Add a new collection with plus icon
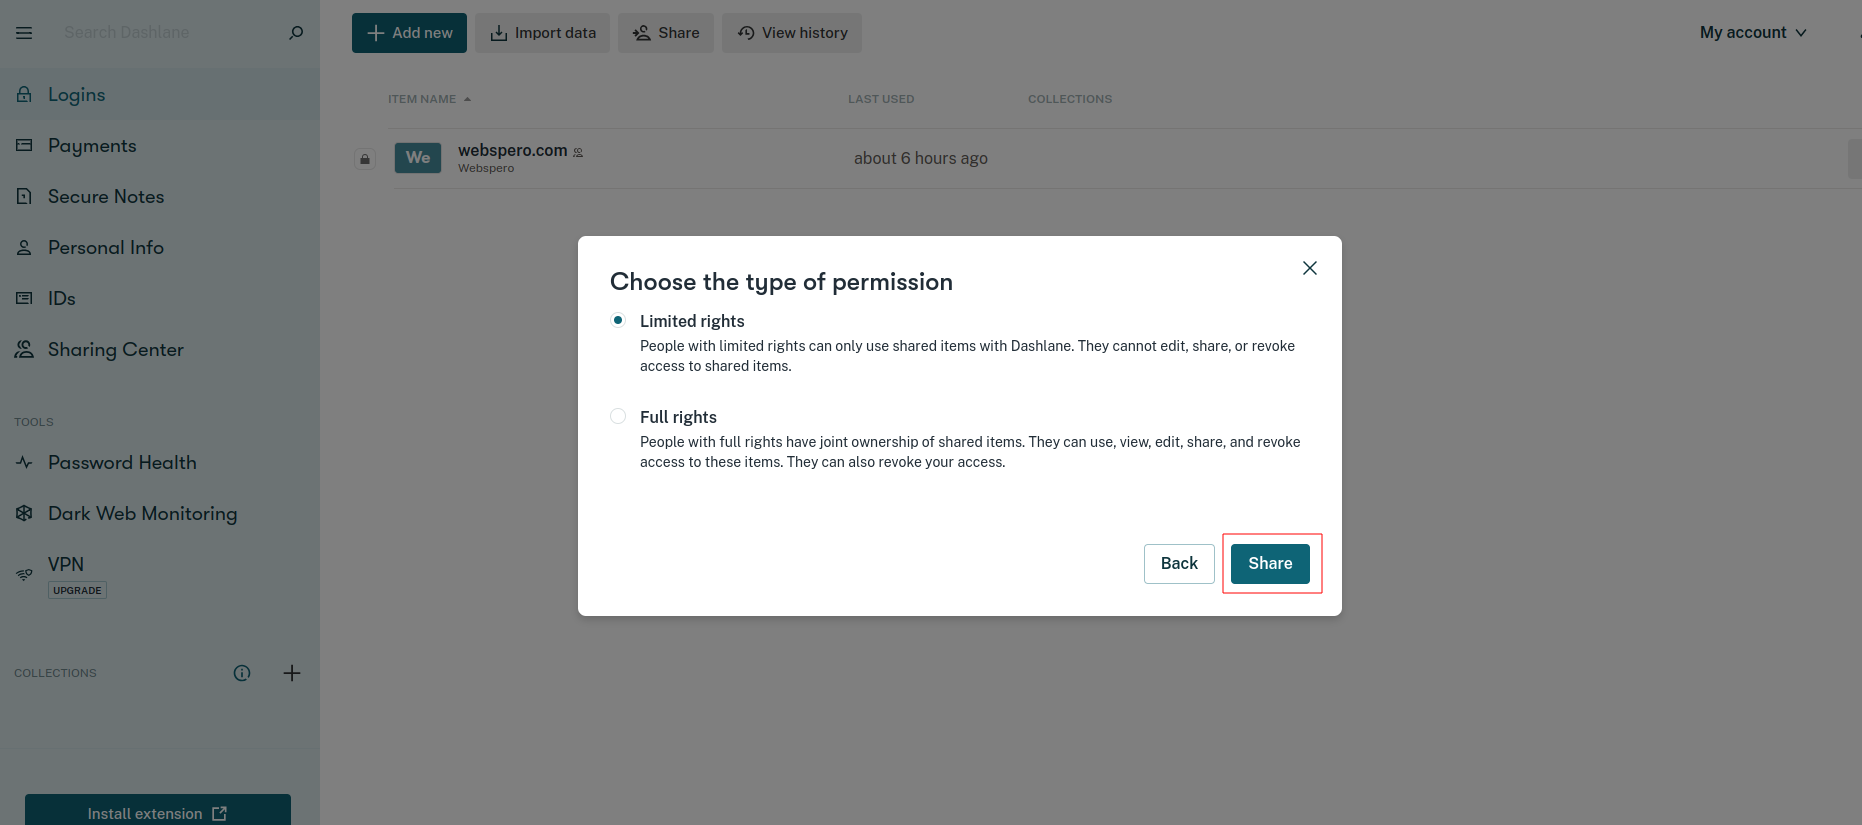The image size is (1862, 825). 292,673
